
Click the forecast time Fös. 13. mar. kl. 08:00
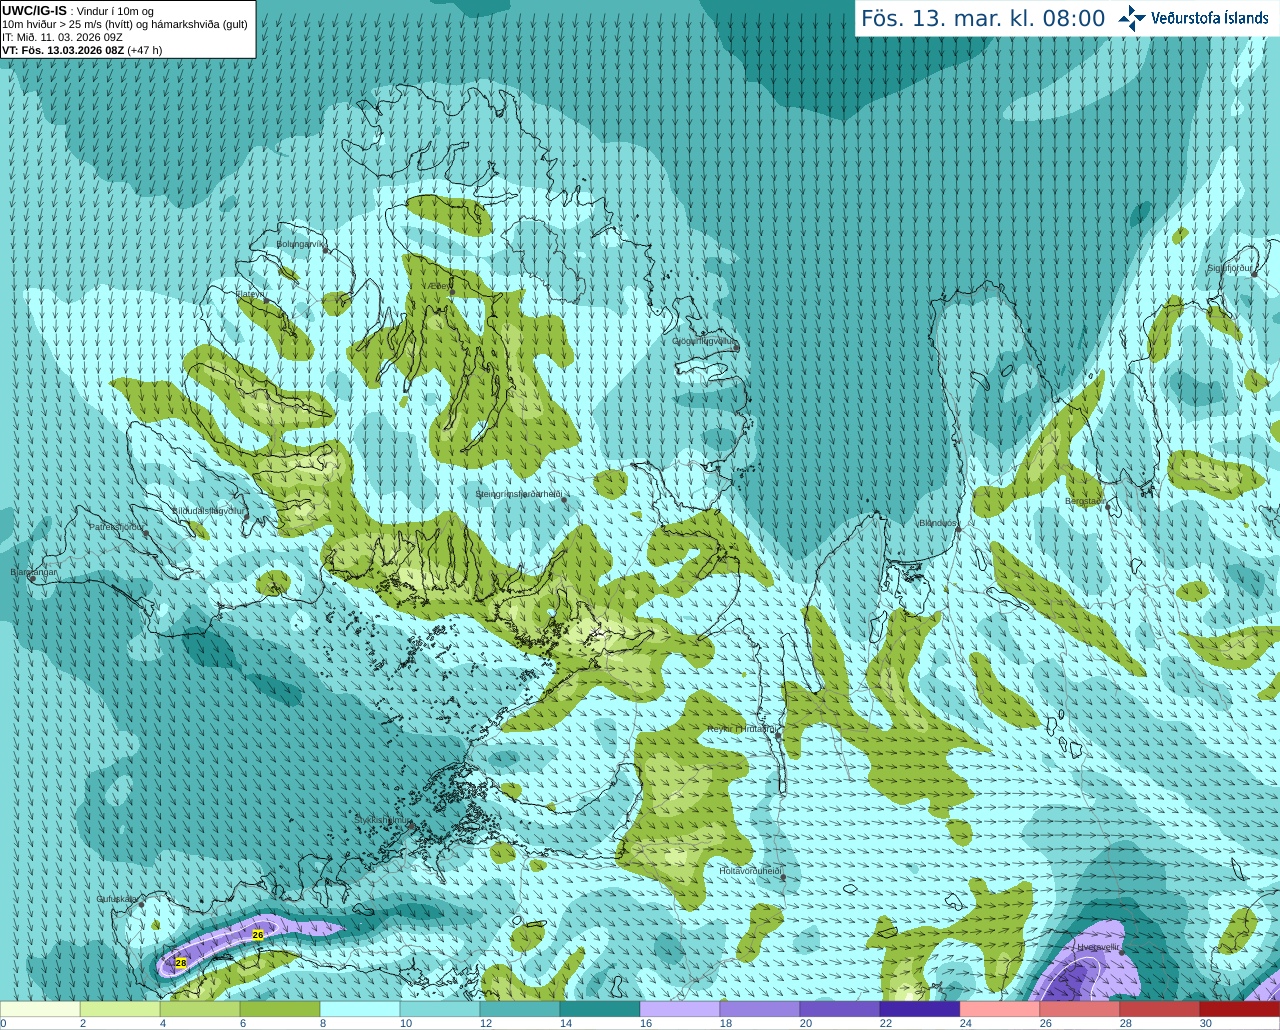coord(983,18)
